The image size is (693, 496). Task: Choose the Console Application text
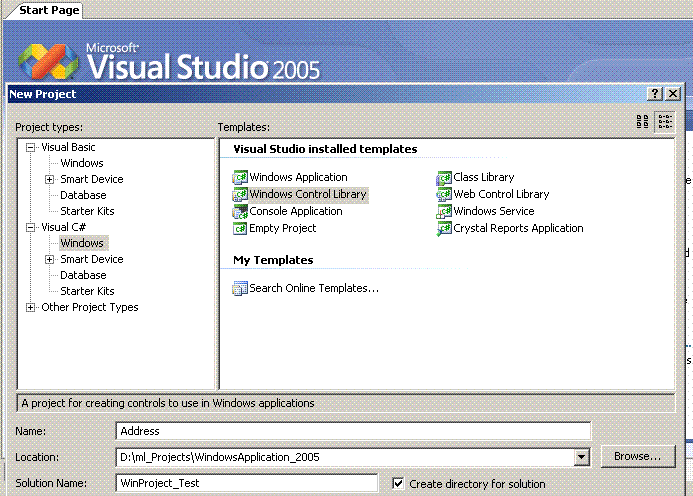[296, 211]
